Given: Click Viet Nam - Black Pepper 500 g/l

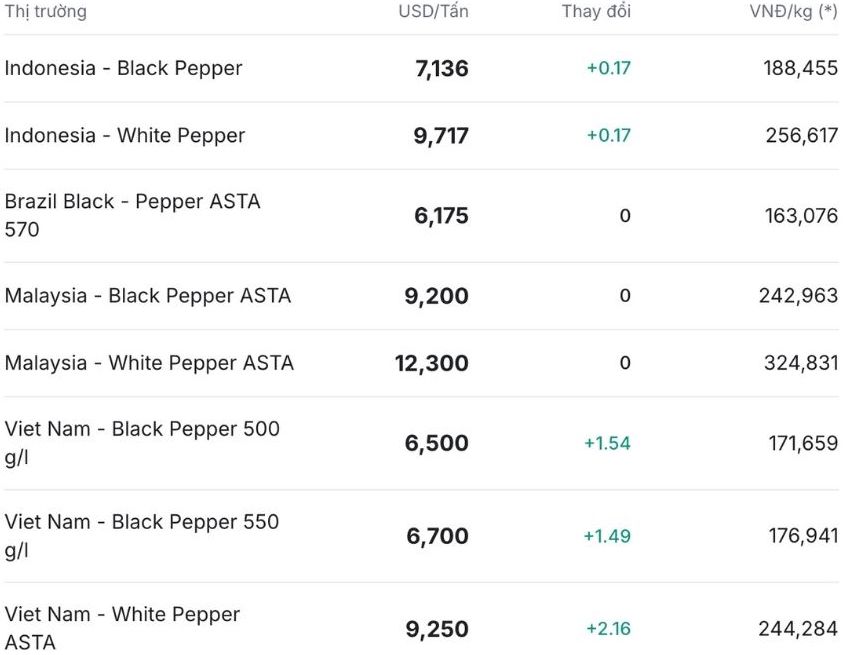Looking at the screenshot, I should tap(142, 442).
